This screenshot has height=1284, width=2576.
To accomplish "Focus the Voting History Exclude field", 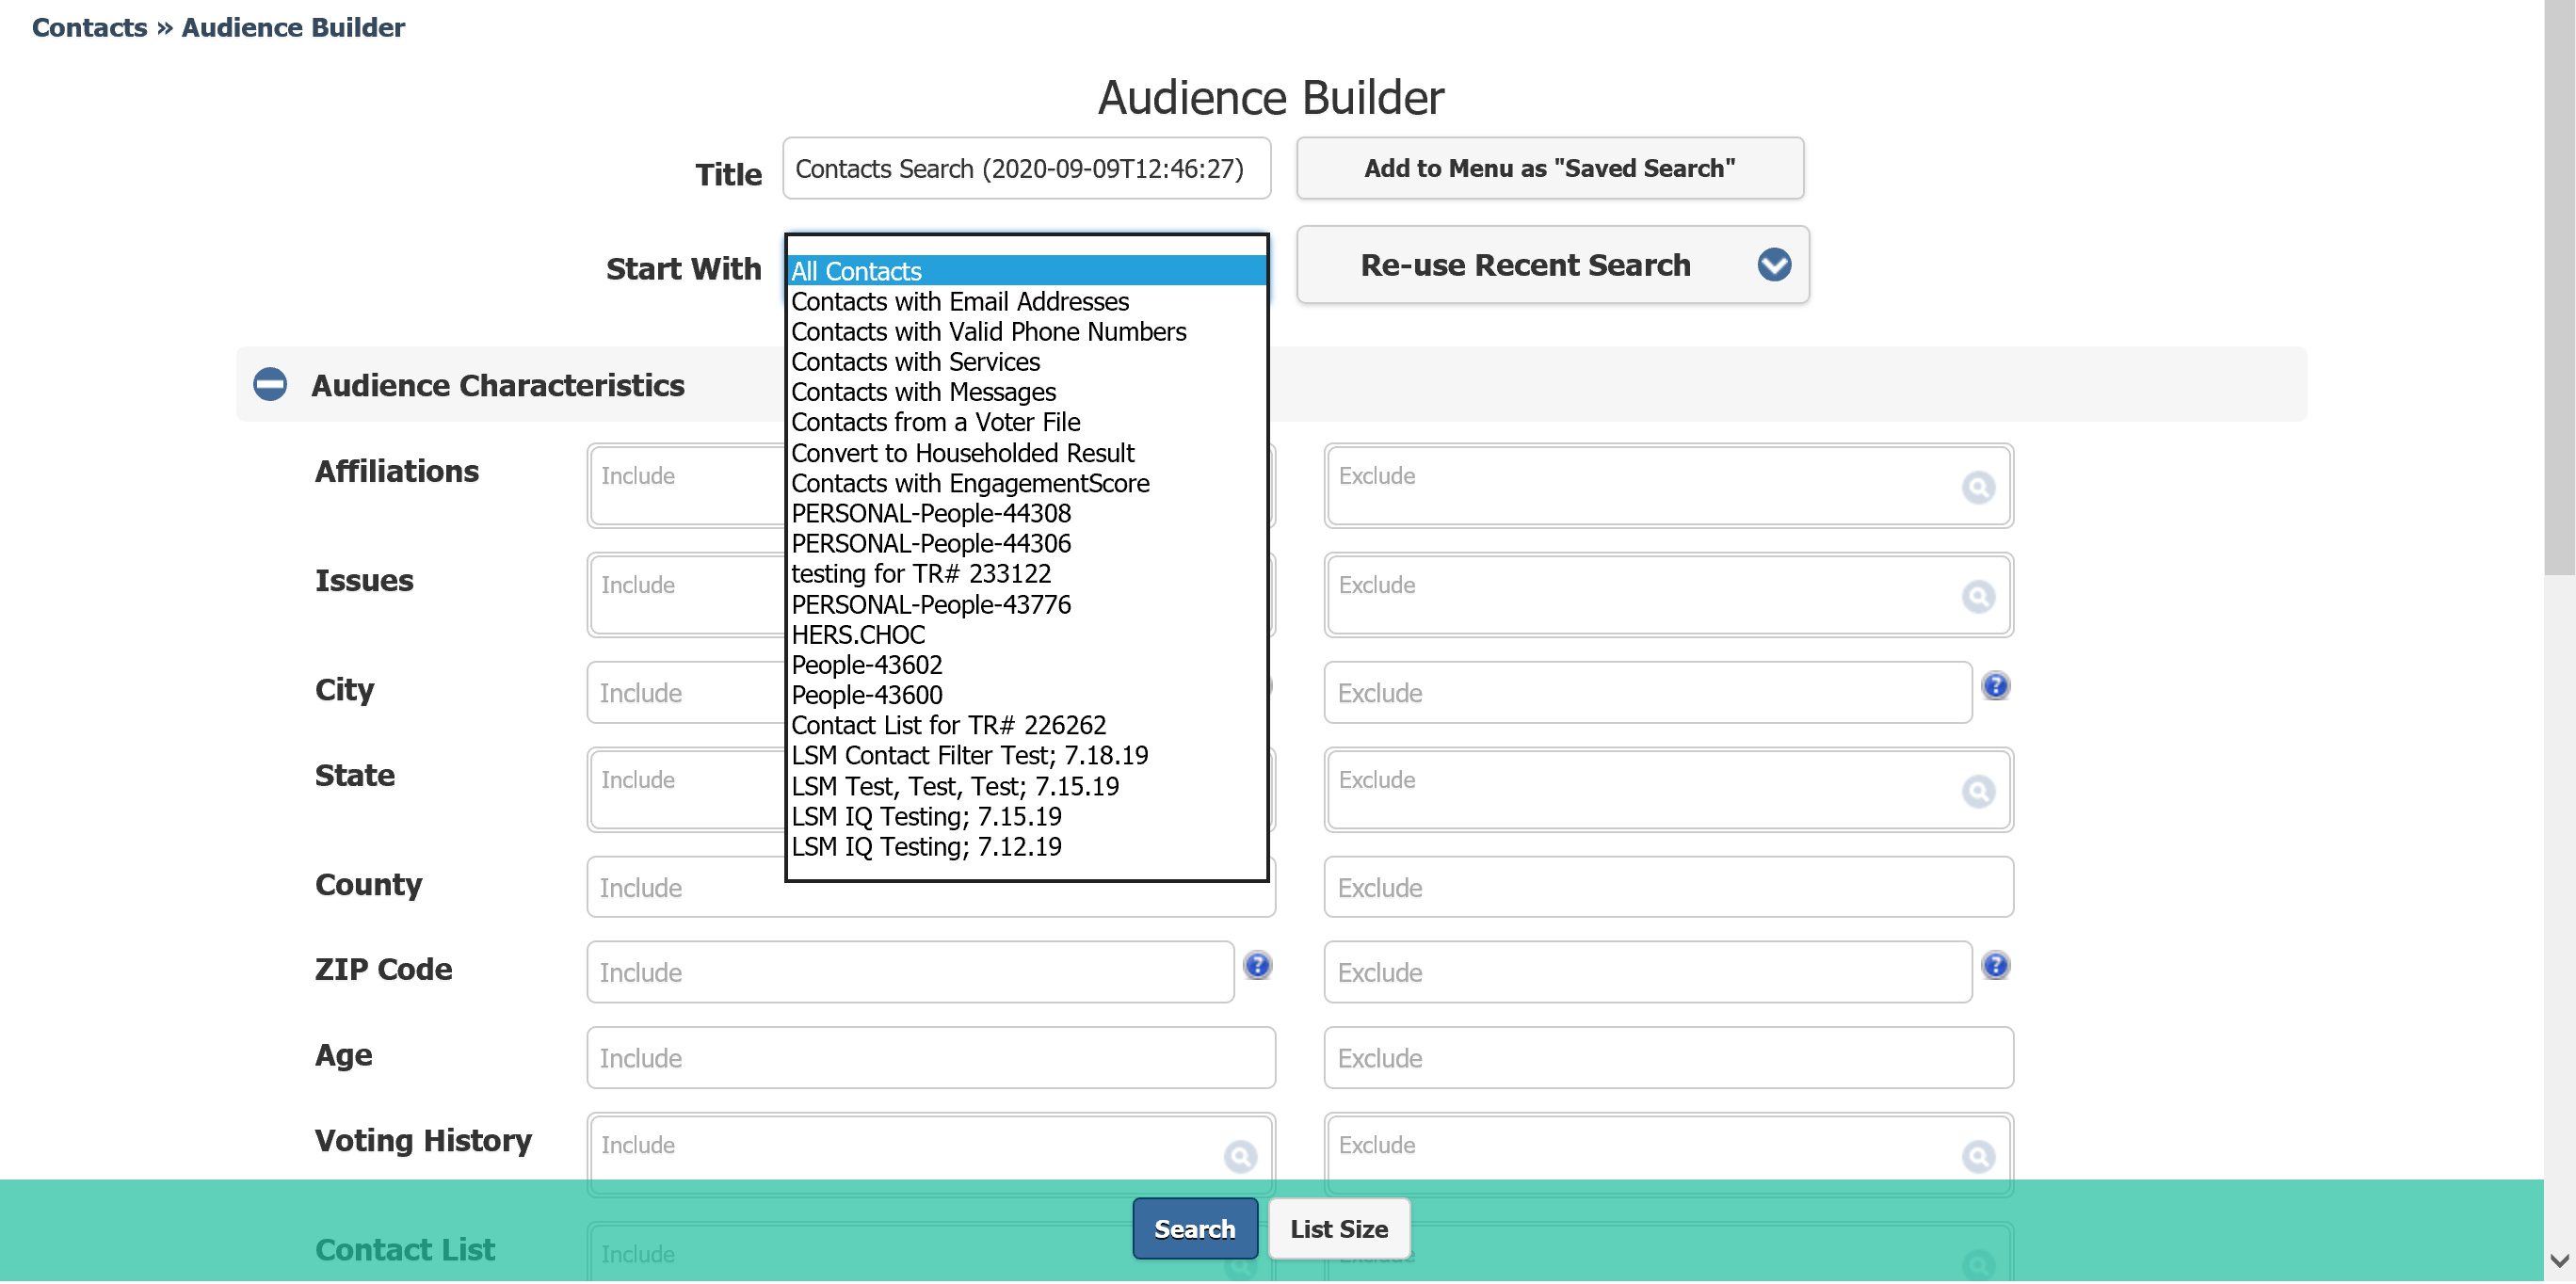I will [1668, 1156].
